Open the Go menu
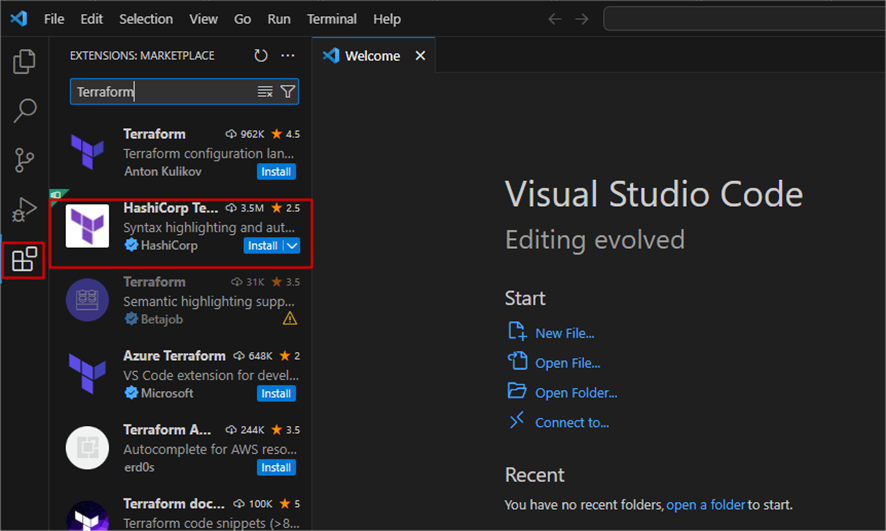886x531 pixels. 242,19
